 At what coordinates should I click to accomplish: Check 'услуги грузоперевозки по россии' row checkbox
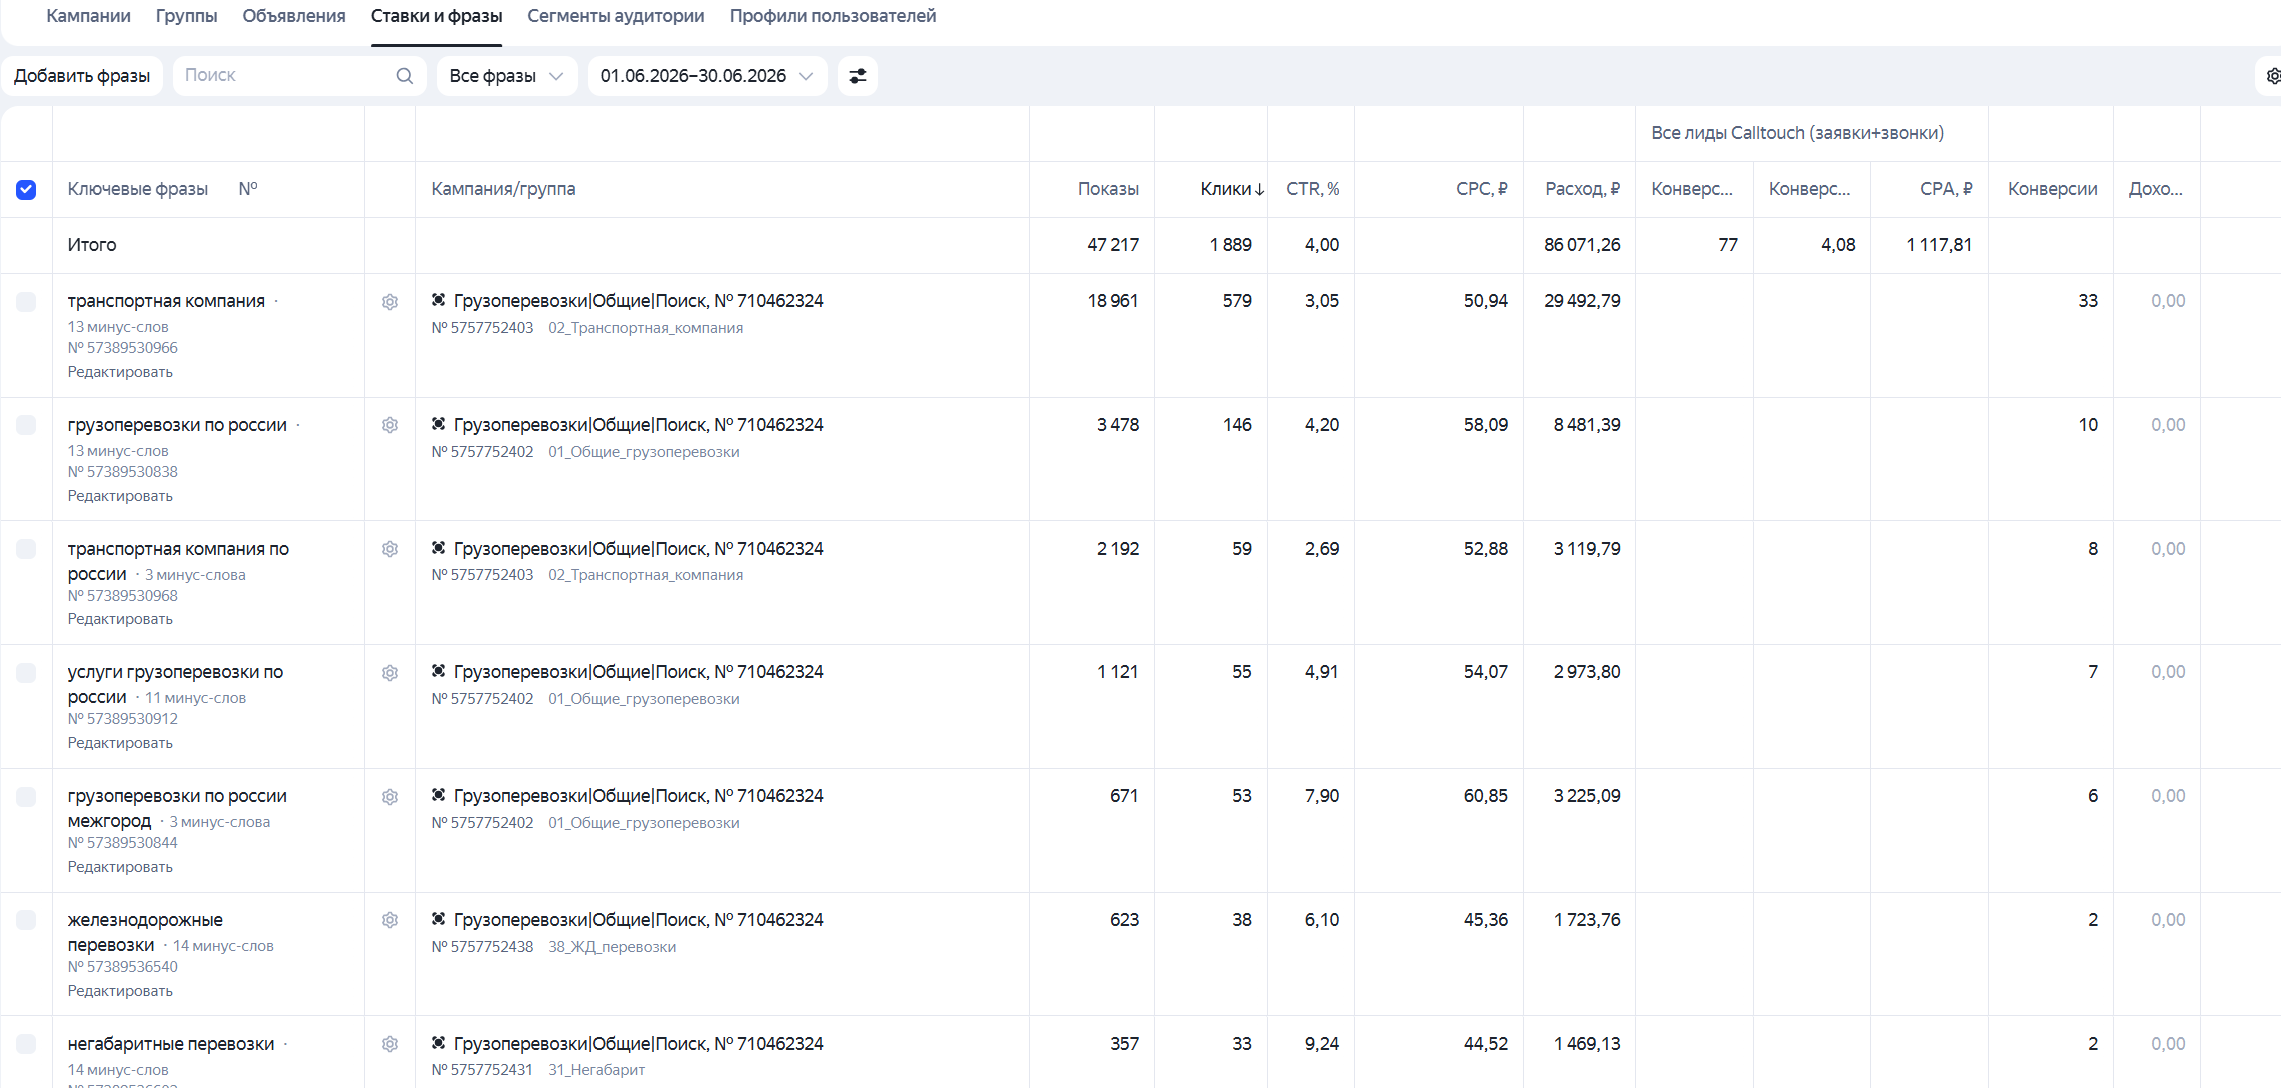[x=26, y=673]
